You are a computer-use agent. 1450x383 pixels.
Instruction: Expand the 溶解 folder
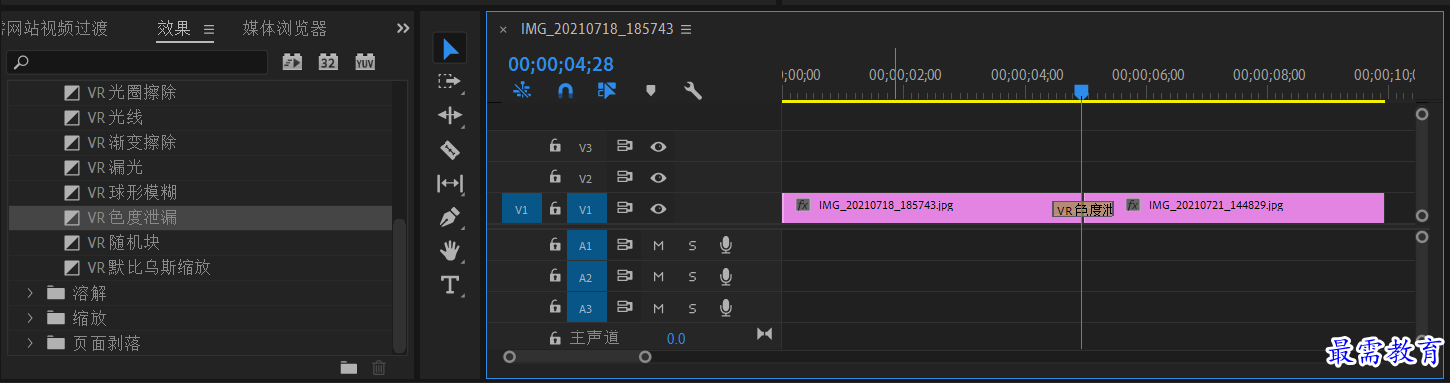click(x=30, y=293)
